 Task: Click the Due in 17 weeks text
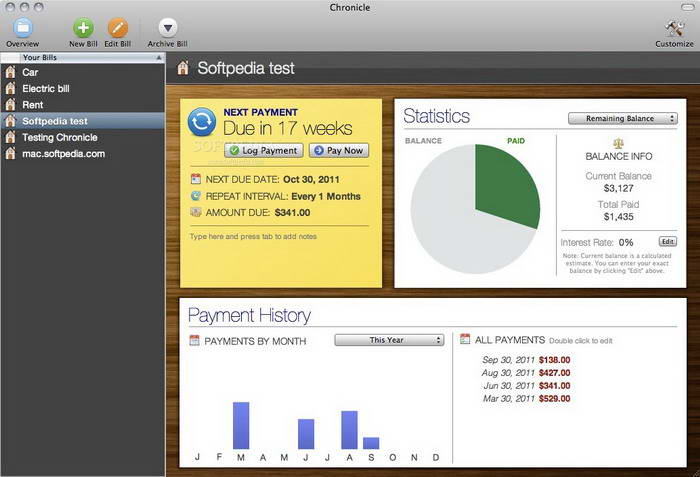tap(288, 129)
